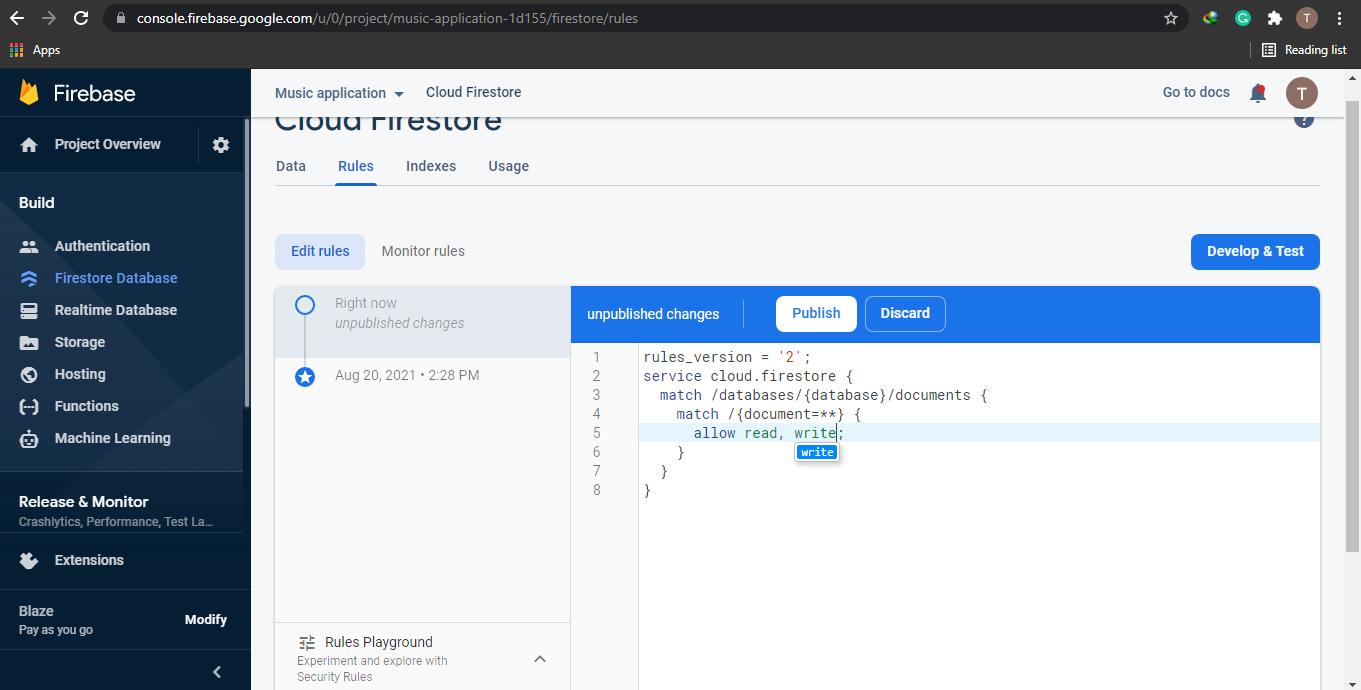Select the Edit rules tab

(320, 251)
